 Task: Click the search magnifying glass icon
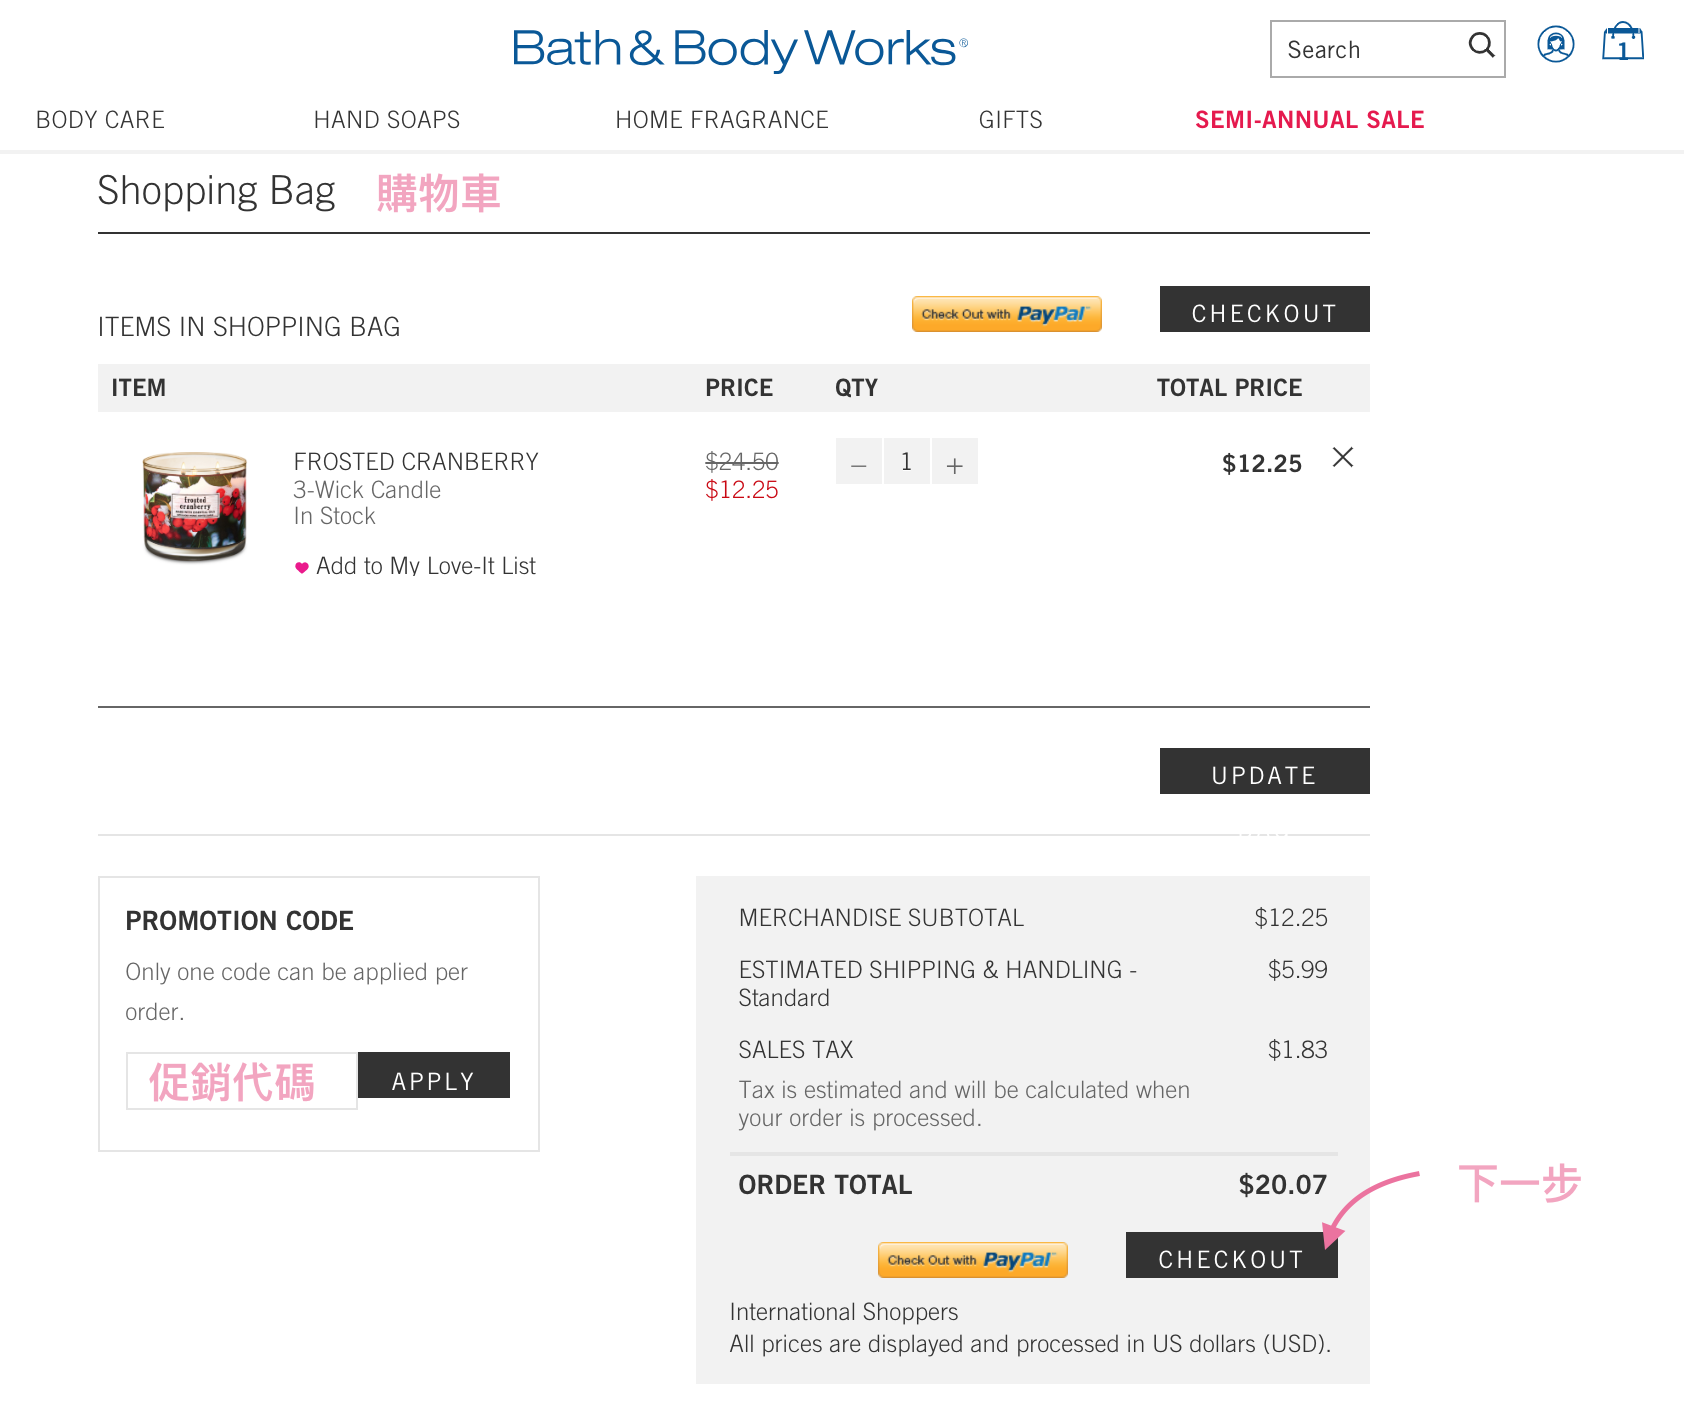click(1481, 46)
